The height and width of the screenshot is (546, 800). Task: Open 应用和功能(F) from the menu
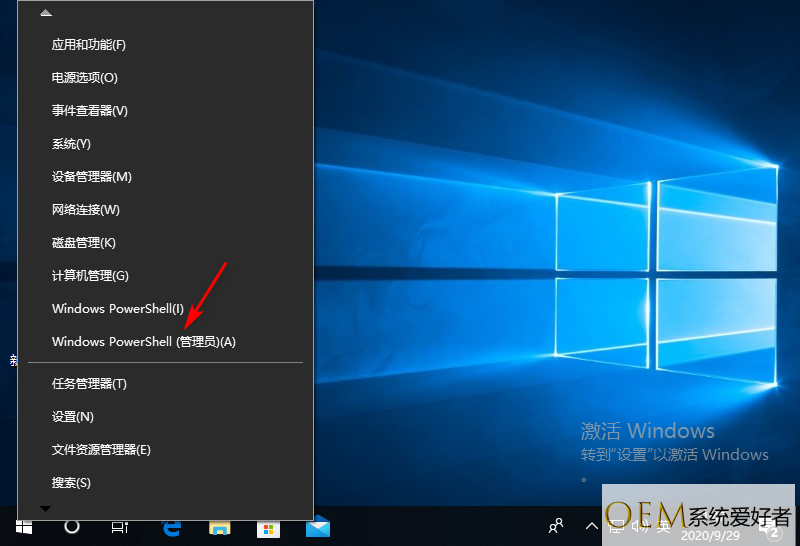89,45
